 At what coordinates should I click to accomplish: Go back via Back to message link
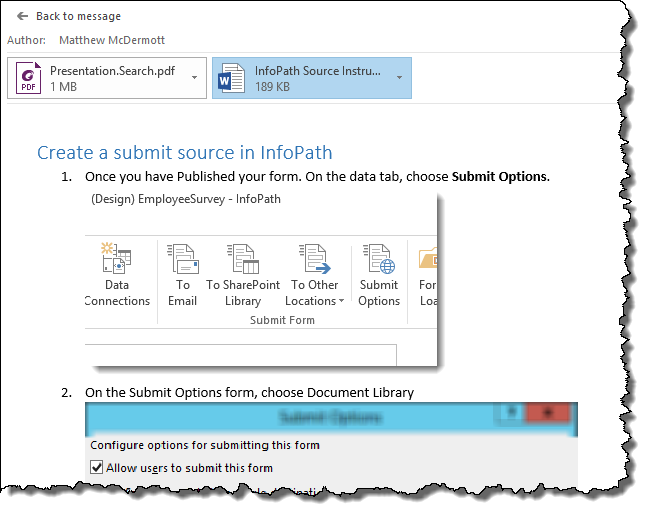[78, 16]
